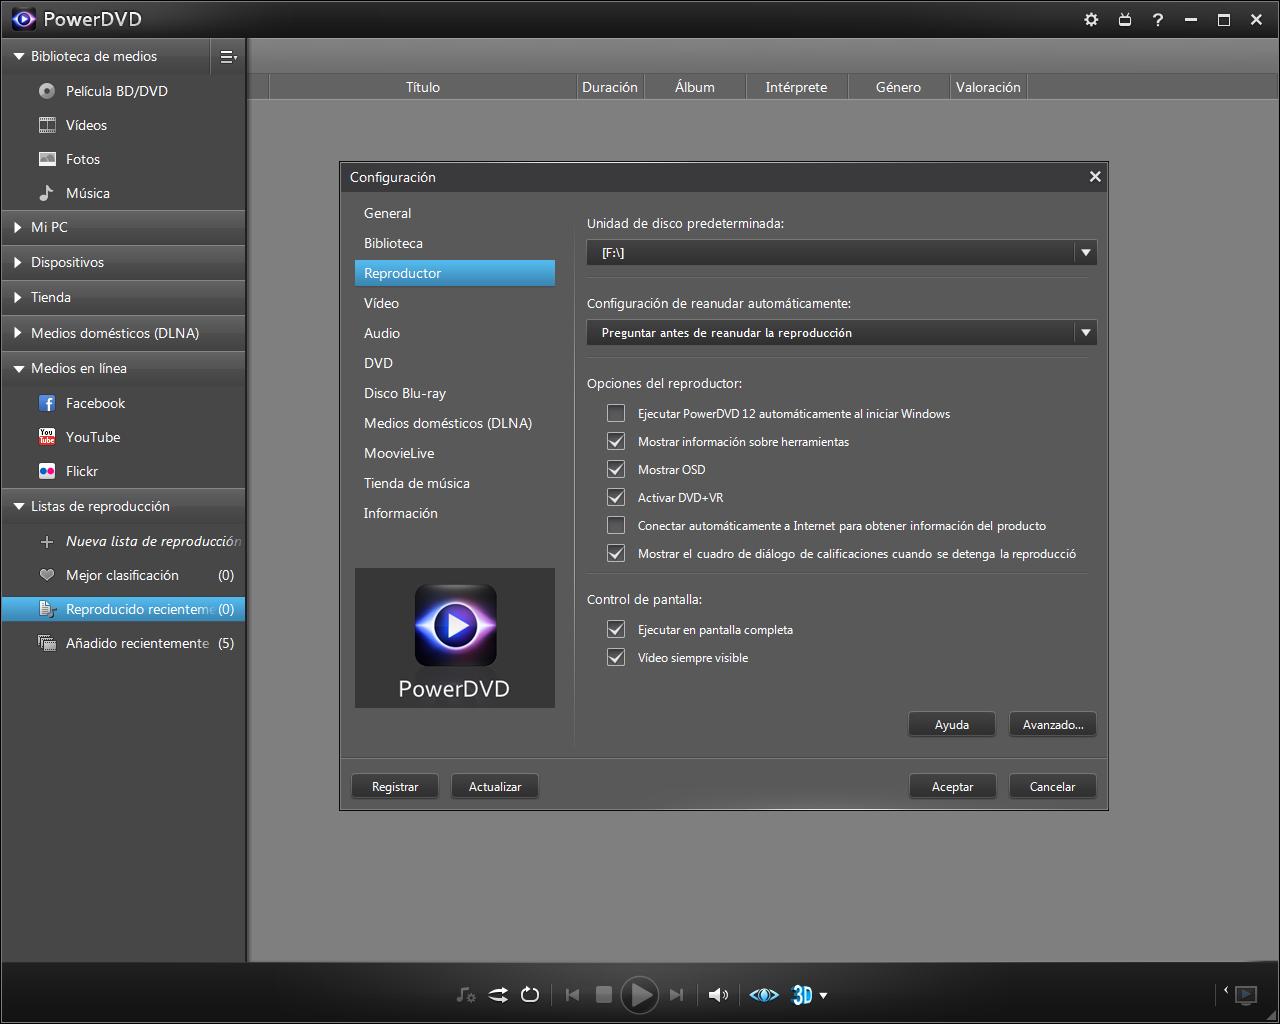Toggle repeat playback icon
The width and height of the screenshot is (1280, 1024).
tap(530, 994)
